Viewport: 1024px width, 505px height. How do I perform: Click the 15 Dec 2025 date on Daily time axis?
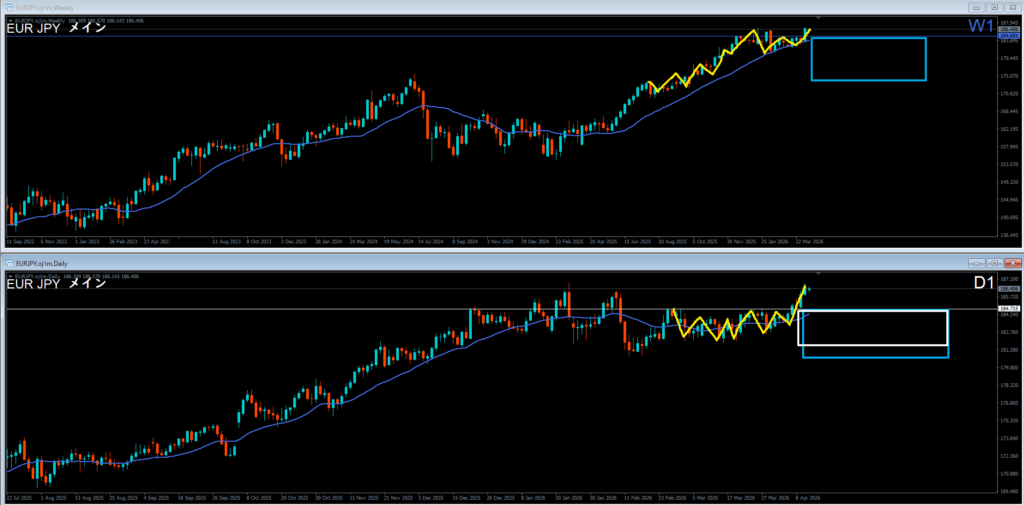click(467, 496)
